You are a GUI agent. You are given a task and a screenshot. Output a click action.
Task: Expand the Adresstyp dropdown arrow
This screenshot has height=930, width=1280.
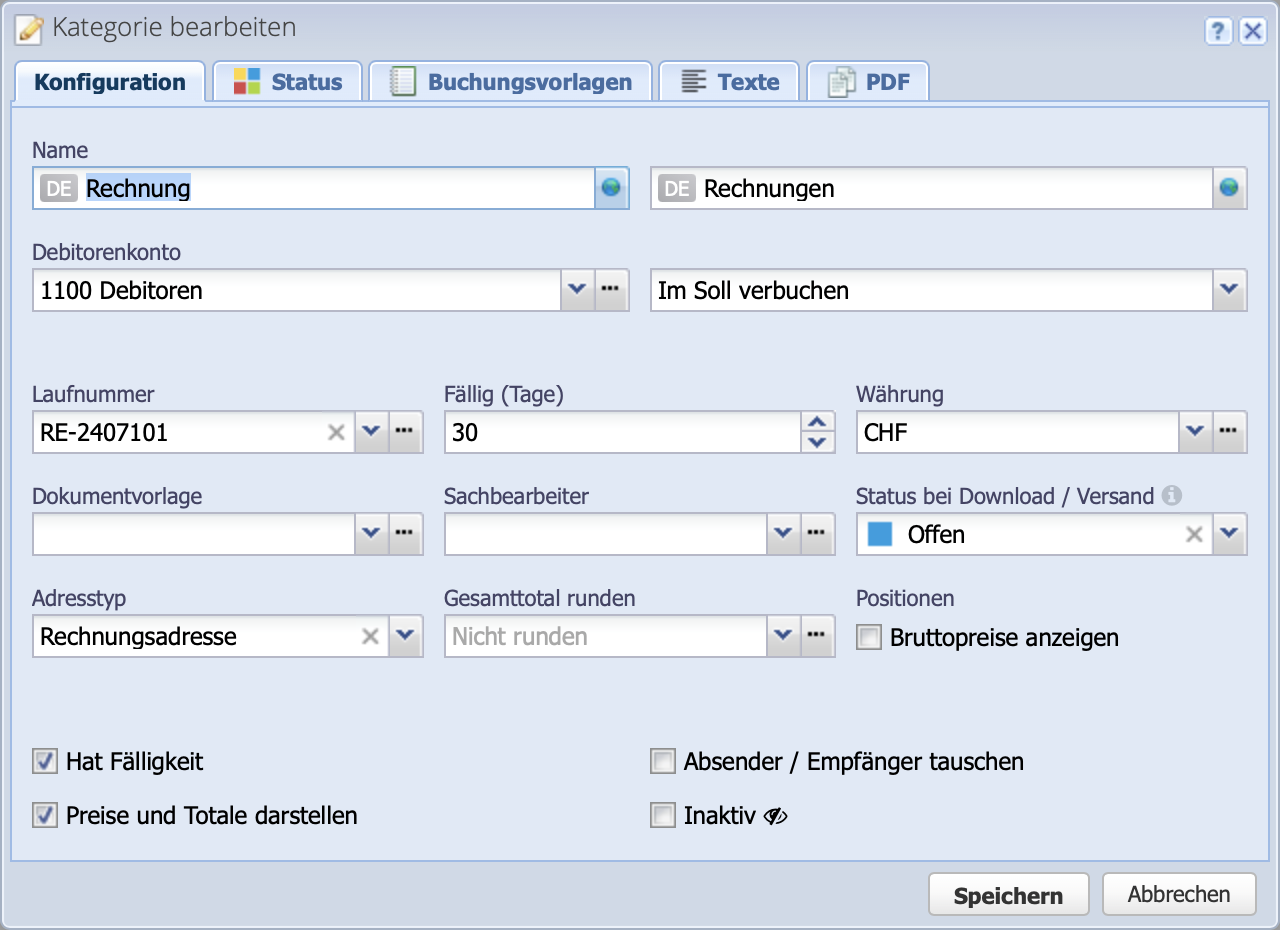[405, 636]
